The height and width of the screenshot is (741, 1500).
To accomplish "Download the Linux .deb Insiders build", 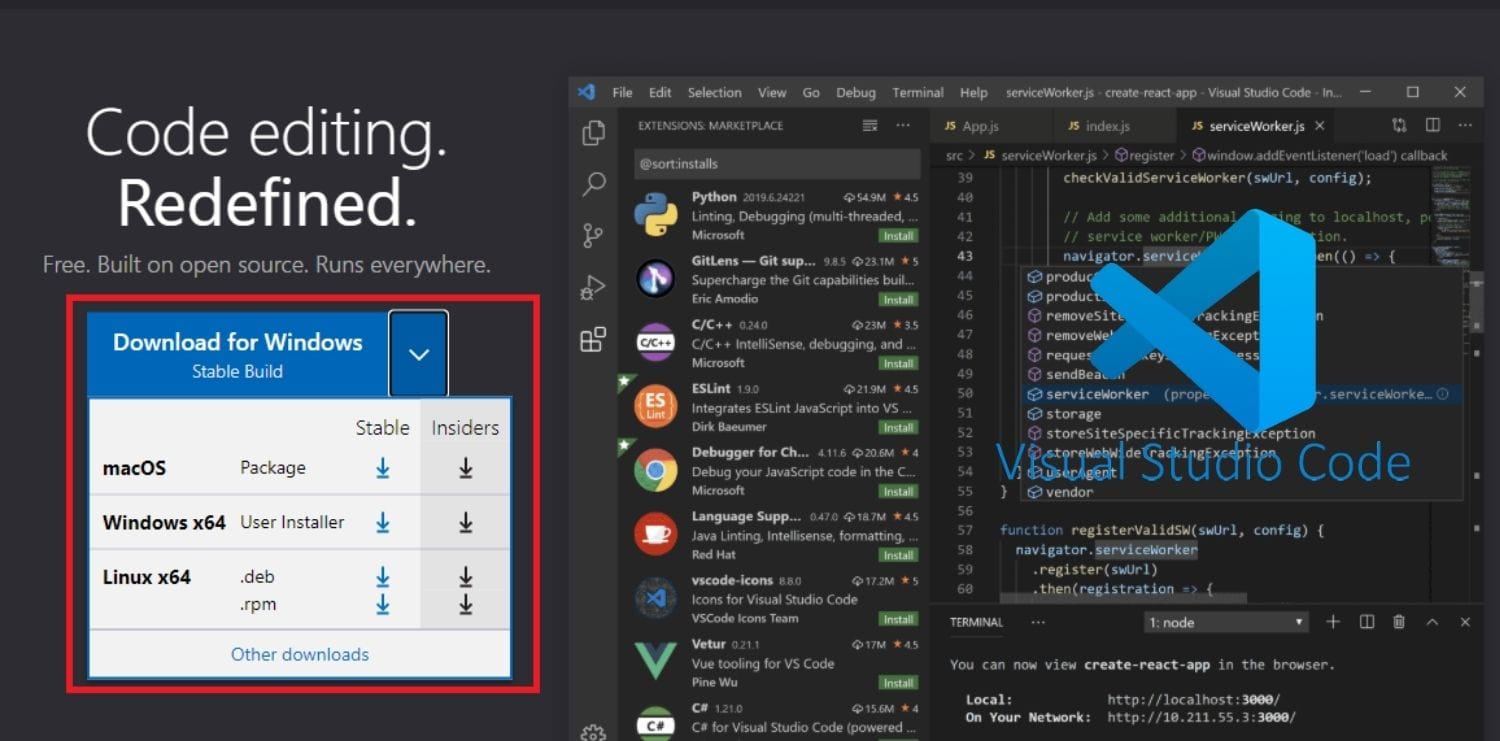I will click(466, 577).
